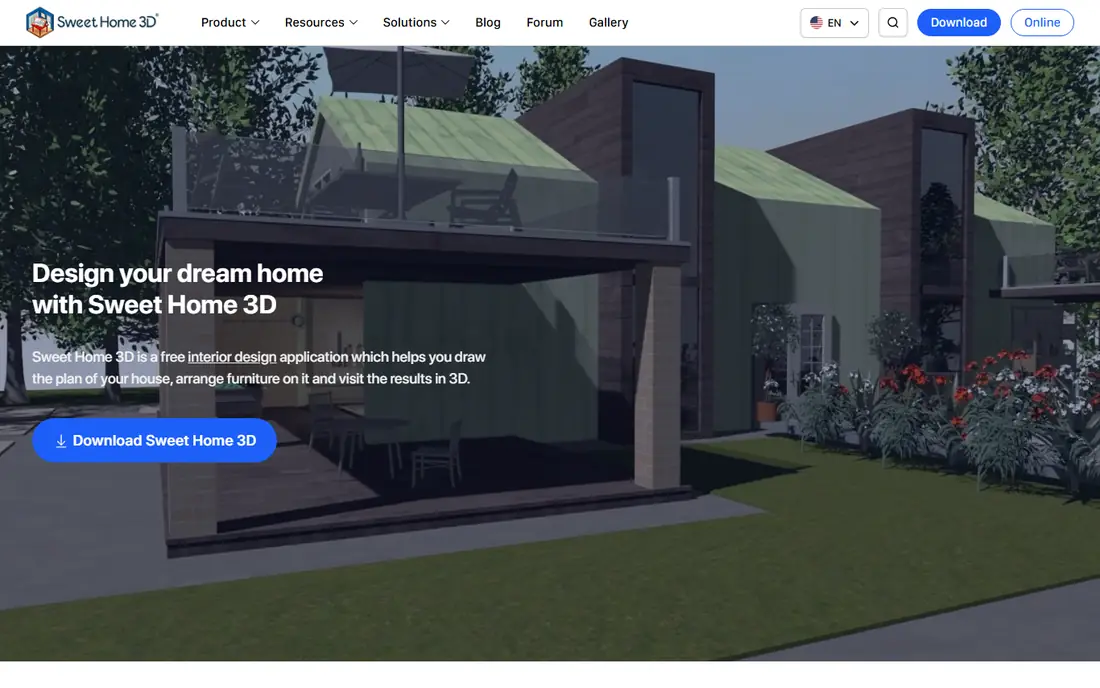Visit the Gallery page
The image size is (1100, 688).
point(608,22)
